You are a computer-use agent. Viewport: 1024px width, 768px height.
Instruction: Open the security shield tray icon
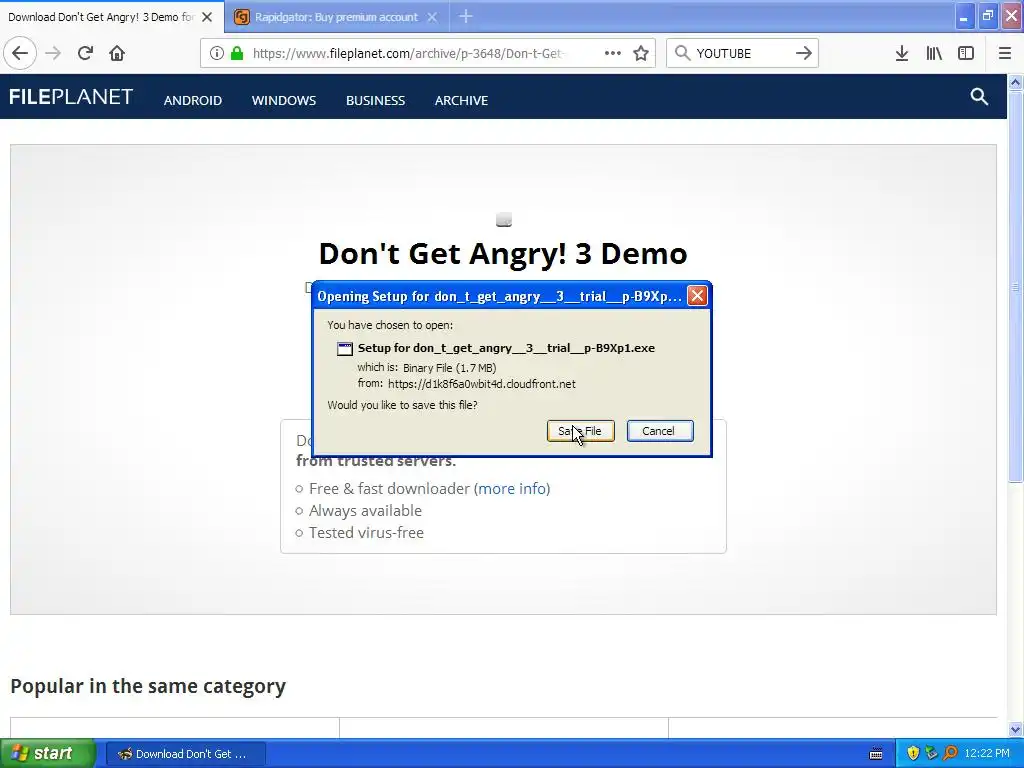click(913, 753)
